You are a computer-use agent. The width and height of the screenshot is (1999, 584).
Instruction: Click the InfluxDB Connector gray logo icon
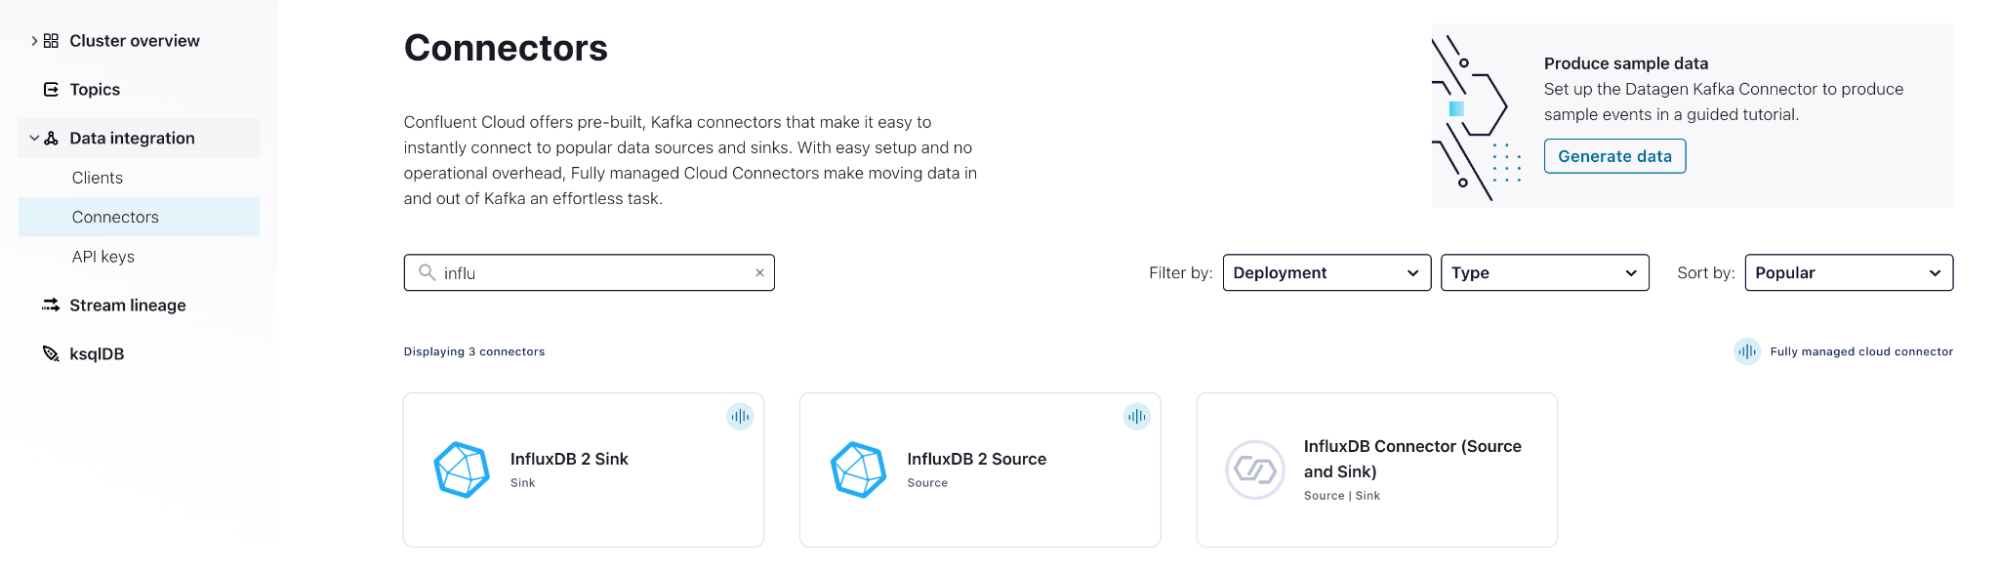pos(1254,470)
